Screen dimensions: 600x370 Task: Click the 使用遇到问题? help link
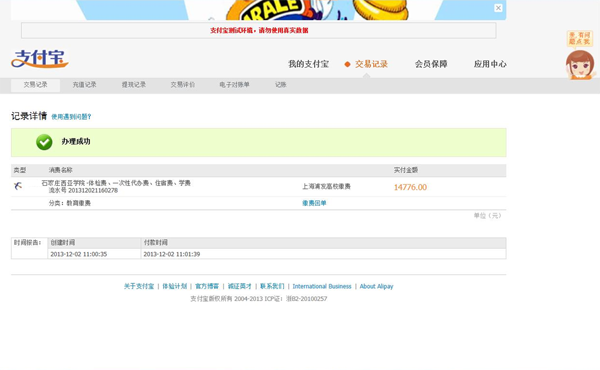[71, 117]
